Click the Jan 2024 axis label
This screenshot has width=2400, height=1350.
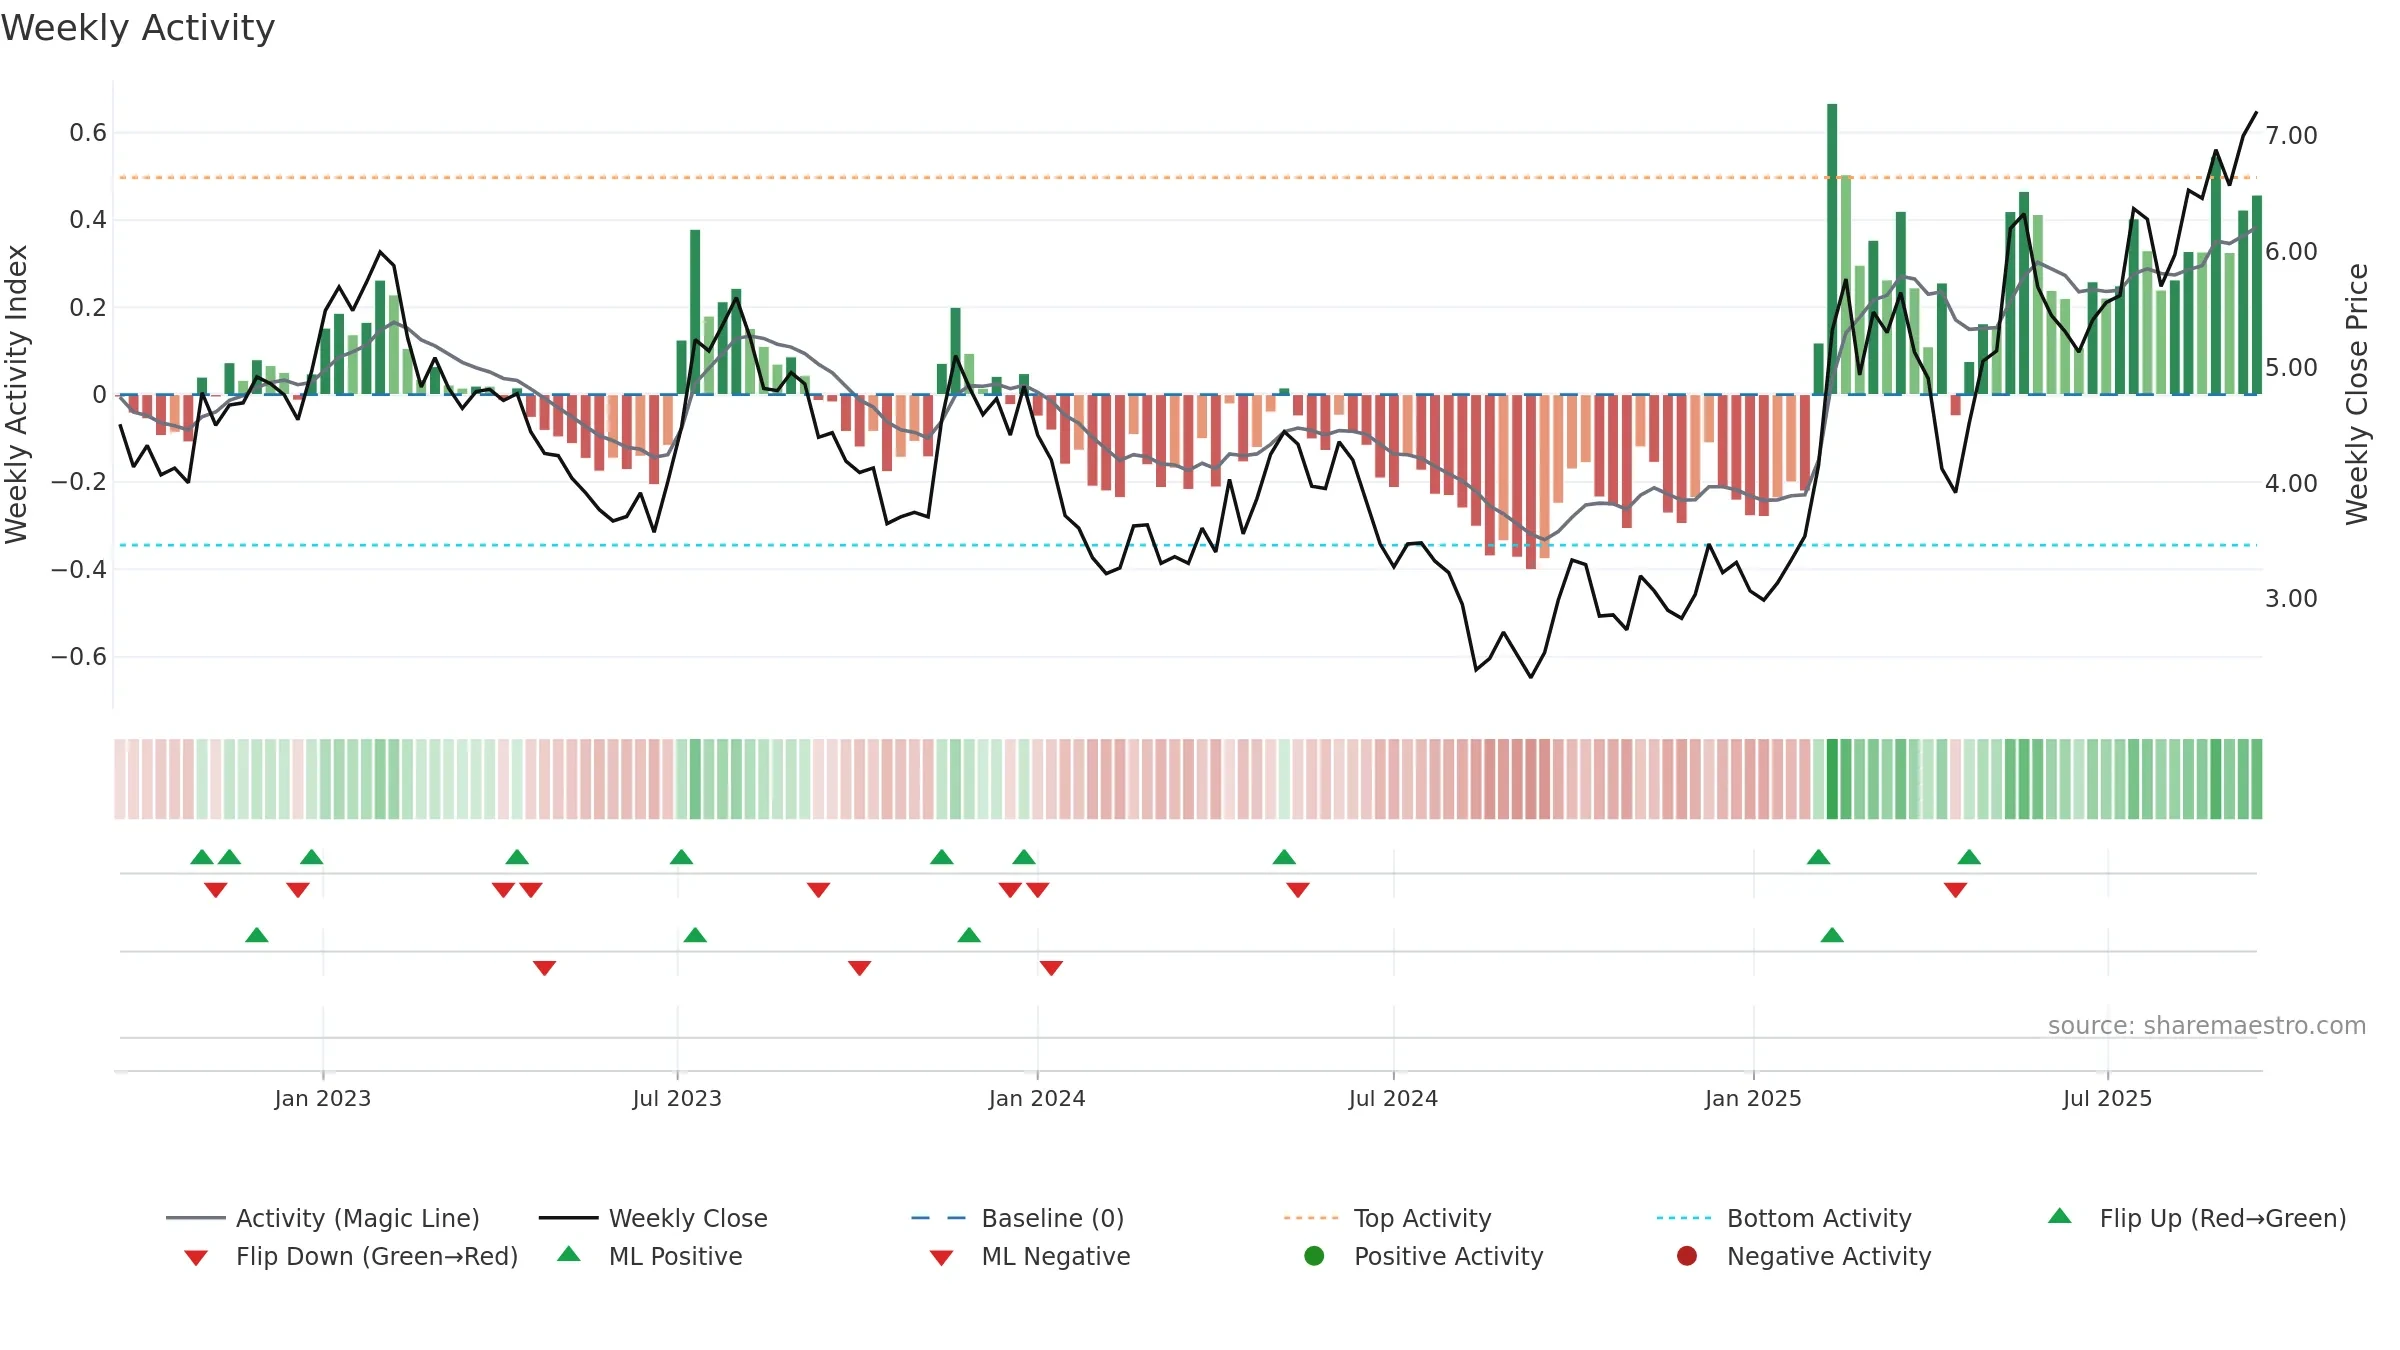pyautogui.click(x=1037, y=1098)
